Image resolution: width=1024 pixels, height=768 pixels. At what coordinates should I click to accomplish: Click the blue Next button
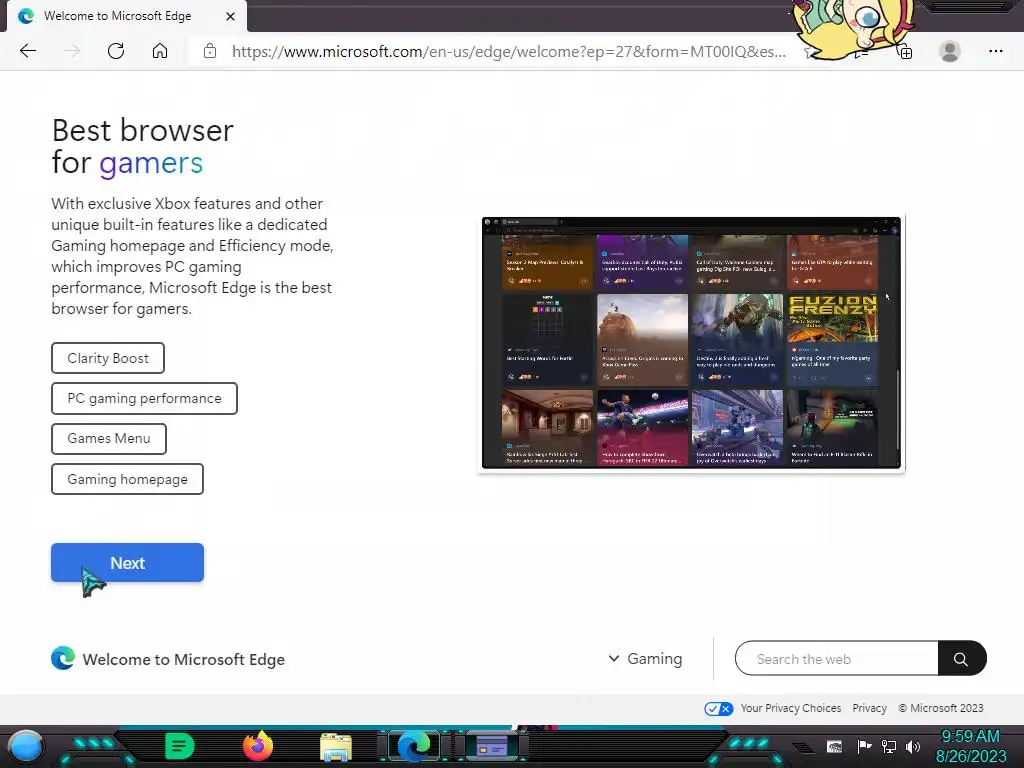127,563
